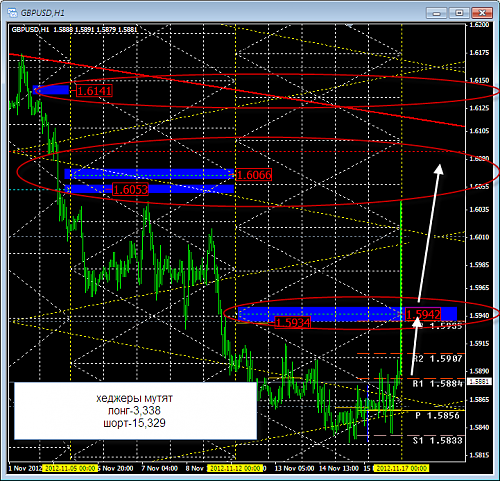Image resolution: width=500 pixels, height=481 pixels.
Task: Click the 2012.11.17 00:00 date marker
Action: tap(400, 468)
